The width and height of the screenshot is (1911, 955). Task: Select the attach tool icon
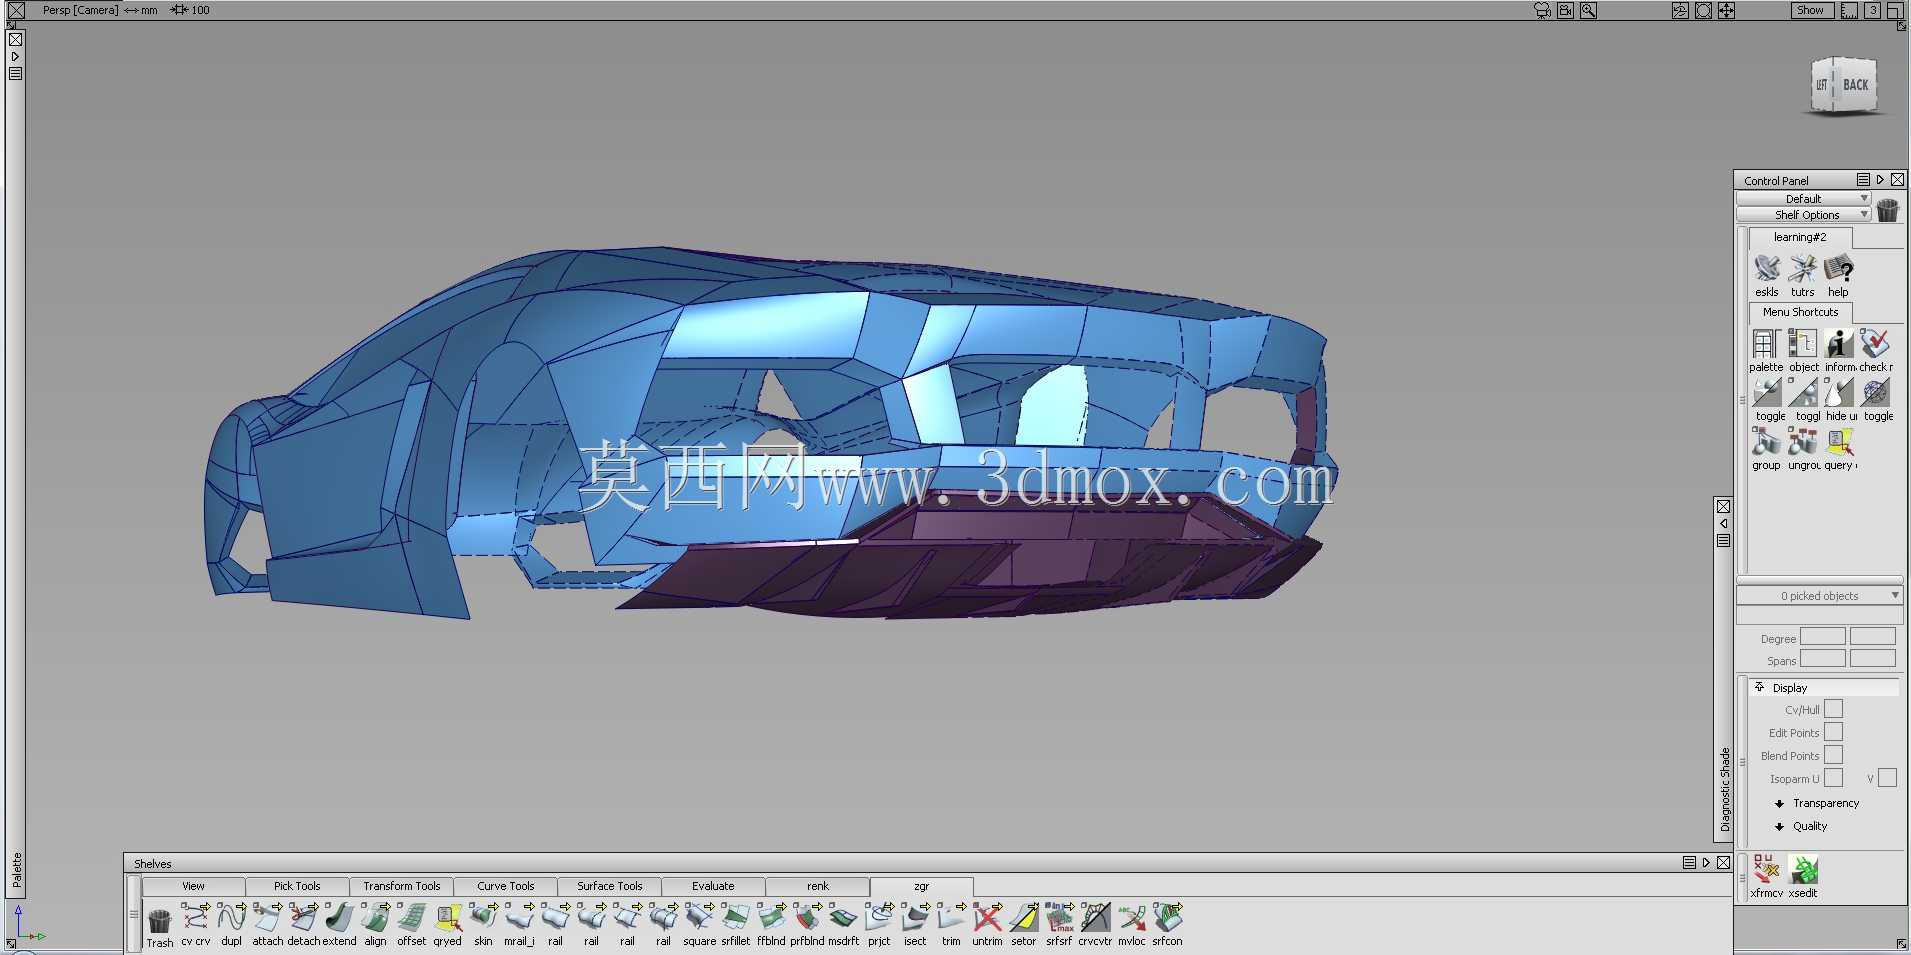tap(268, 917)
